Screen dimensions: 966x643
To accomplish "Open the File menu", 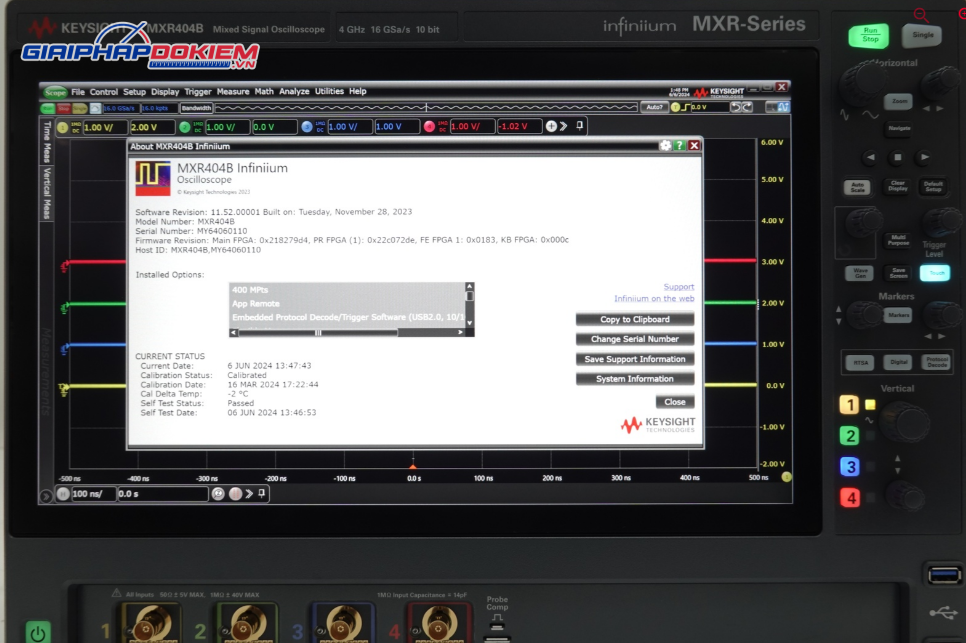I will [78, 92].
